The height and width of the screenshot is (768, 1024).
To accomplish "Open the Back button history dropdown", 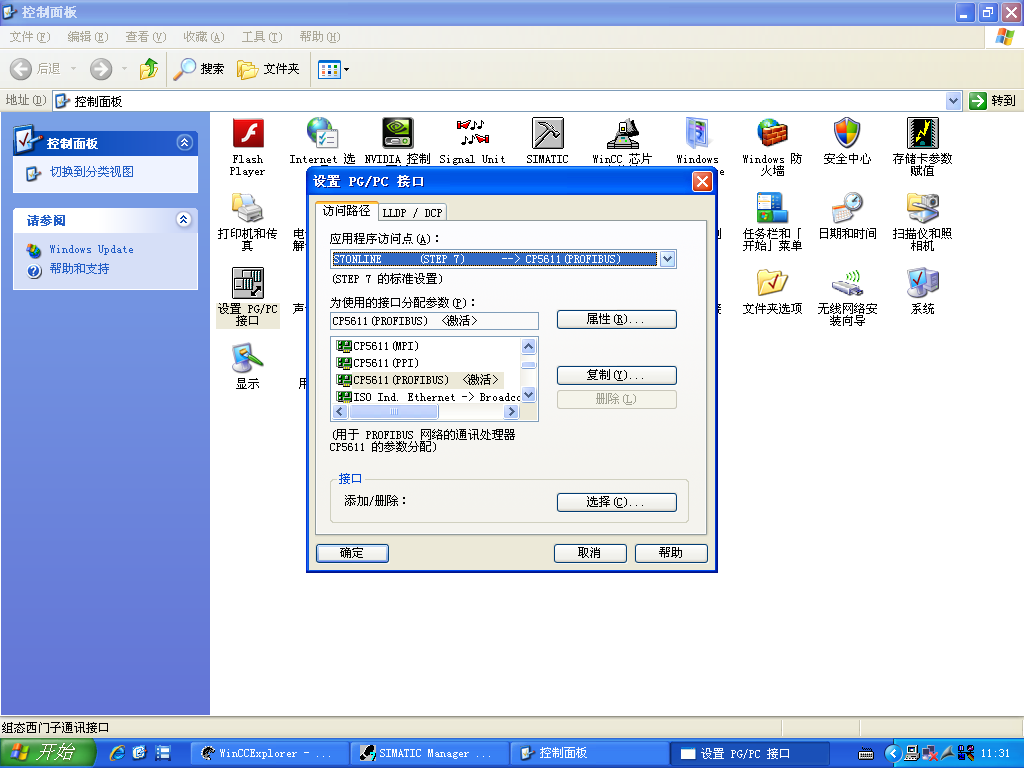I will [73, 69].
